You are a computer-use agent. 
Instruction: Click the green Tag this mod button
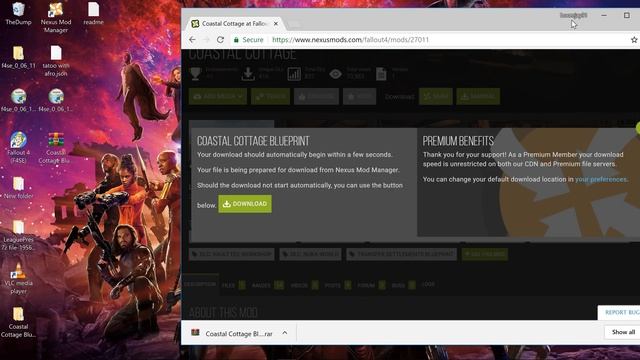point(485,254)
